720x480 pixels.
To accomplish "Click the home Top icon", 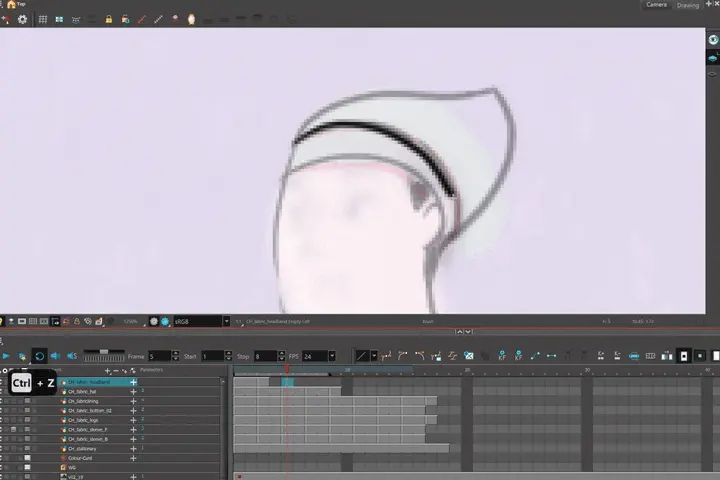I will tap(11, 4).
